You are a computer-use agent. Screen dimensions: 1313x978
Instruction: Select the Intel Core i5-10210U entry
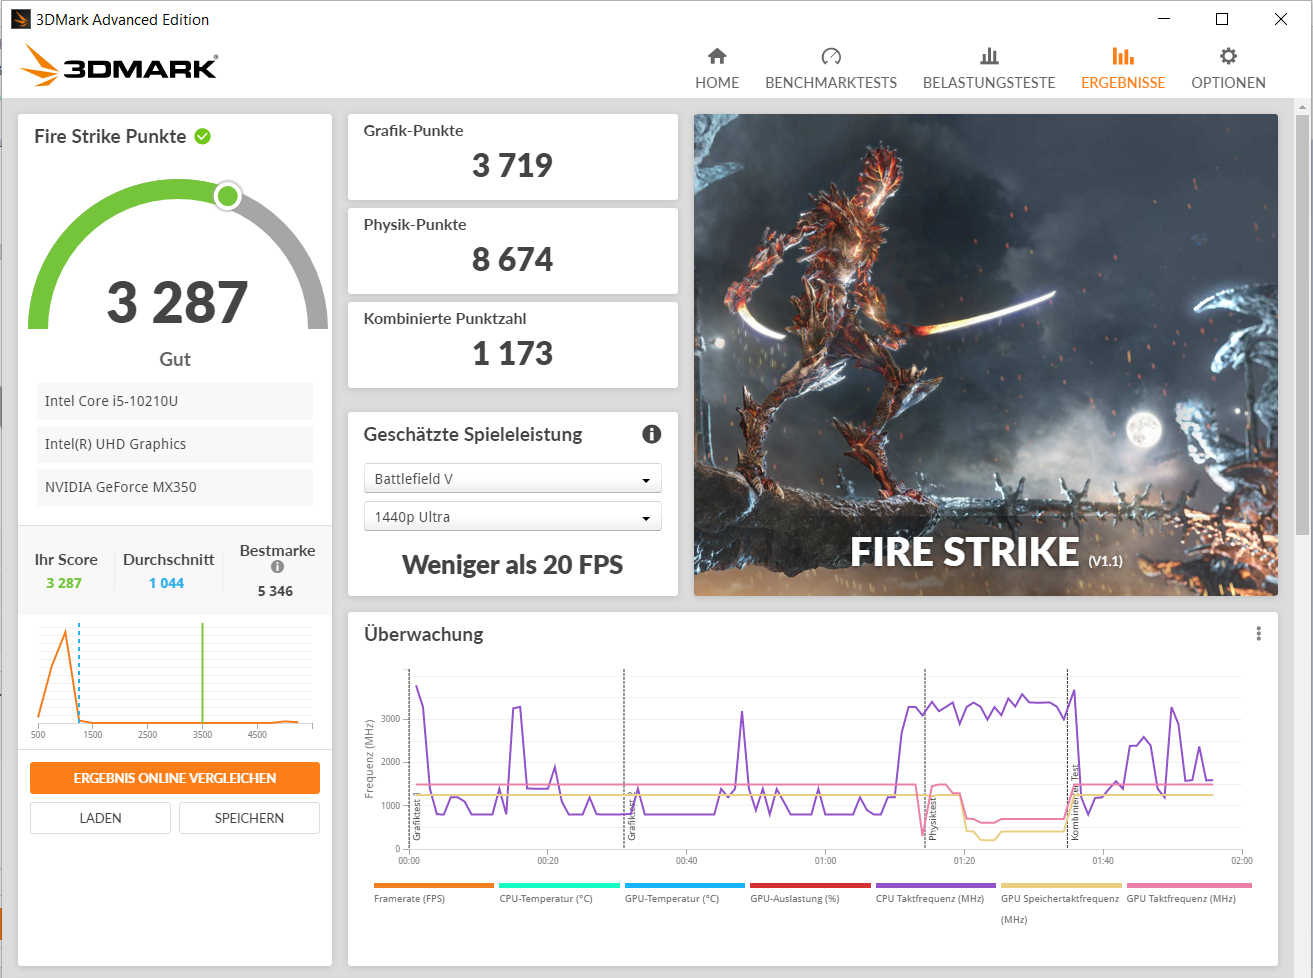pyautogui.click(x=175, y=401)
